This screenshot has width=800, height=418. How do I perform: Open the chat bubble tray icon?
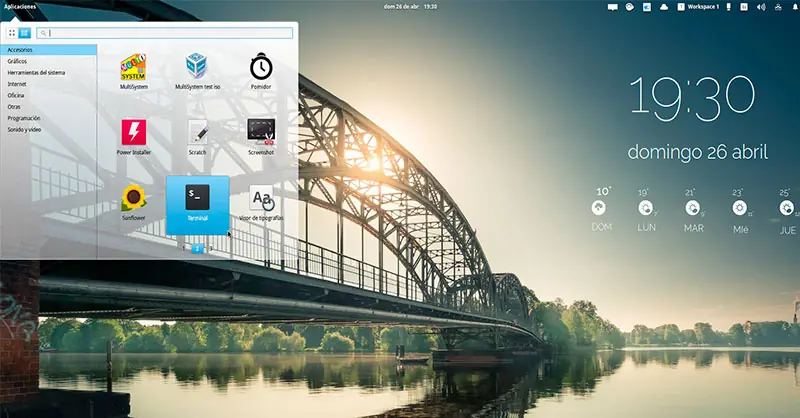click(x=613, y=7)
